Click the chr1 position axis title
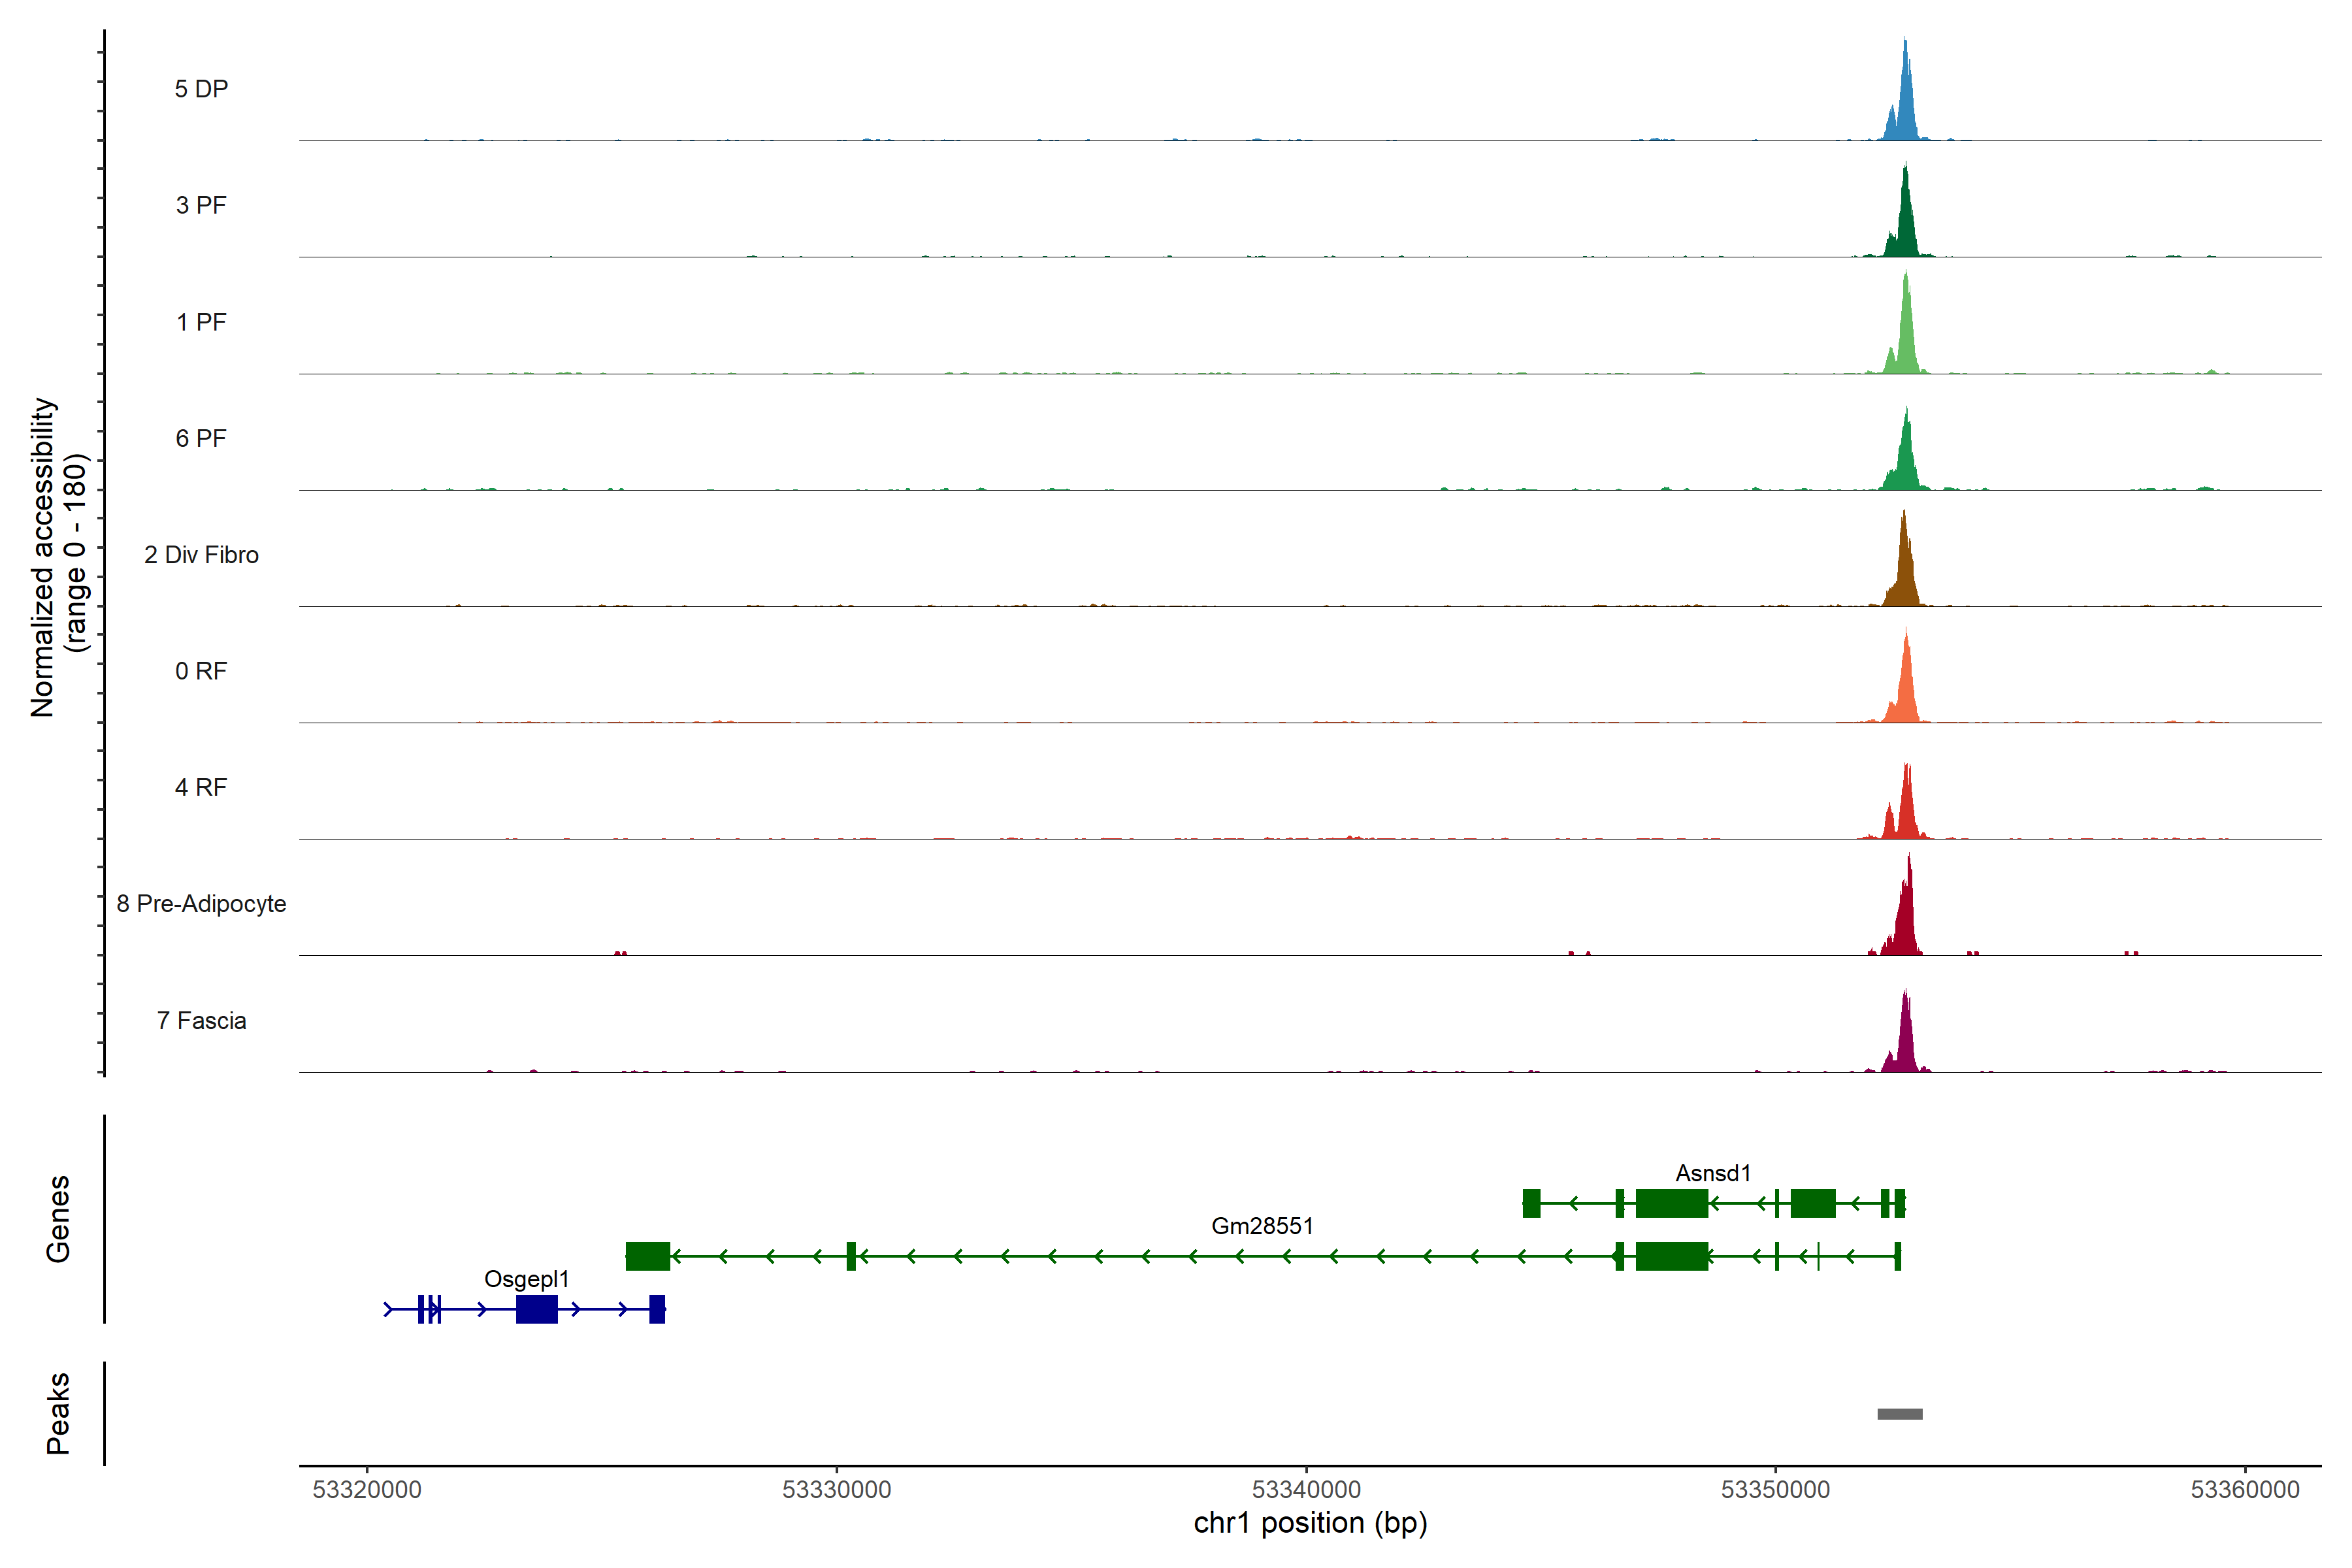Screen dimensions: 2352x1568 click(x=1310, y=1523)
